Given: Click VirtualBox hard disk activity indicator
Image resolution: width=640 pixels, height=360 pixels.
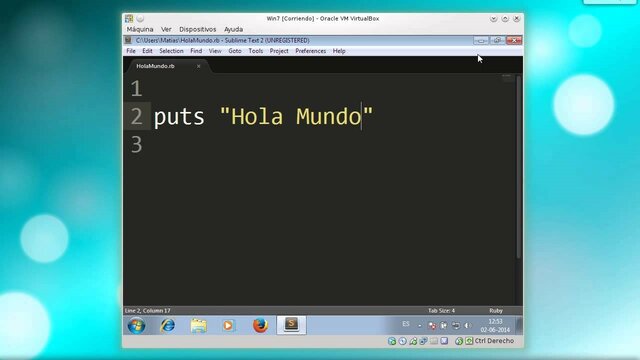Looking at the screenshot, I should [x=392, y=341].
